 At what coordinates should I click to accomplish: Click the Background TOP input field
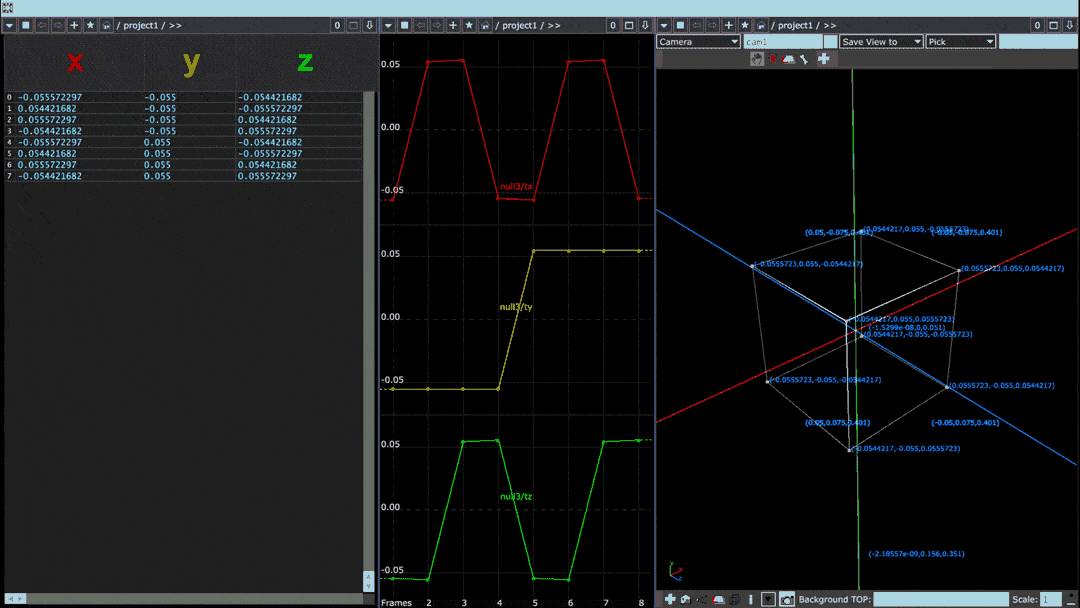[x=941, y=600]
